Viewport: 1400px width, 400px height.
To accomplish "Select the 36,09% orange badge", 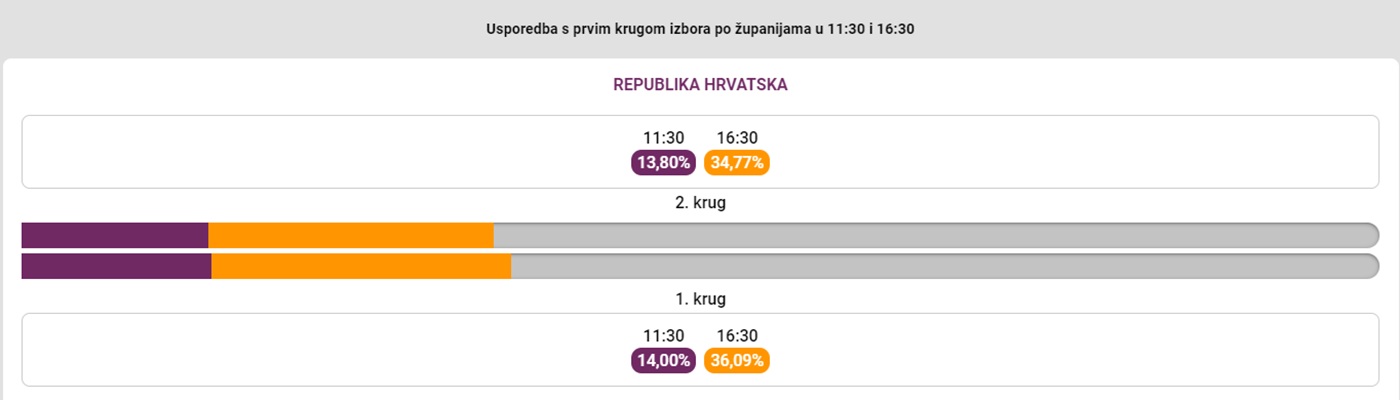I will (737, 360).
